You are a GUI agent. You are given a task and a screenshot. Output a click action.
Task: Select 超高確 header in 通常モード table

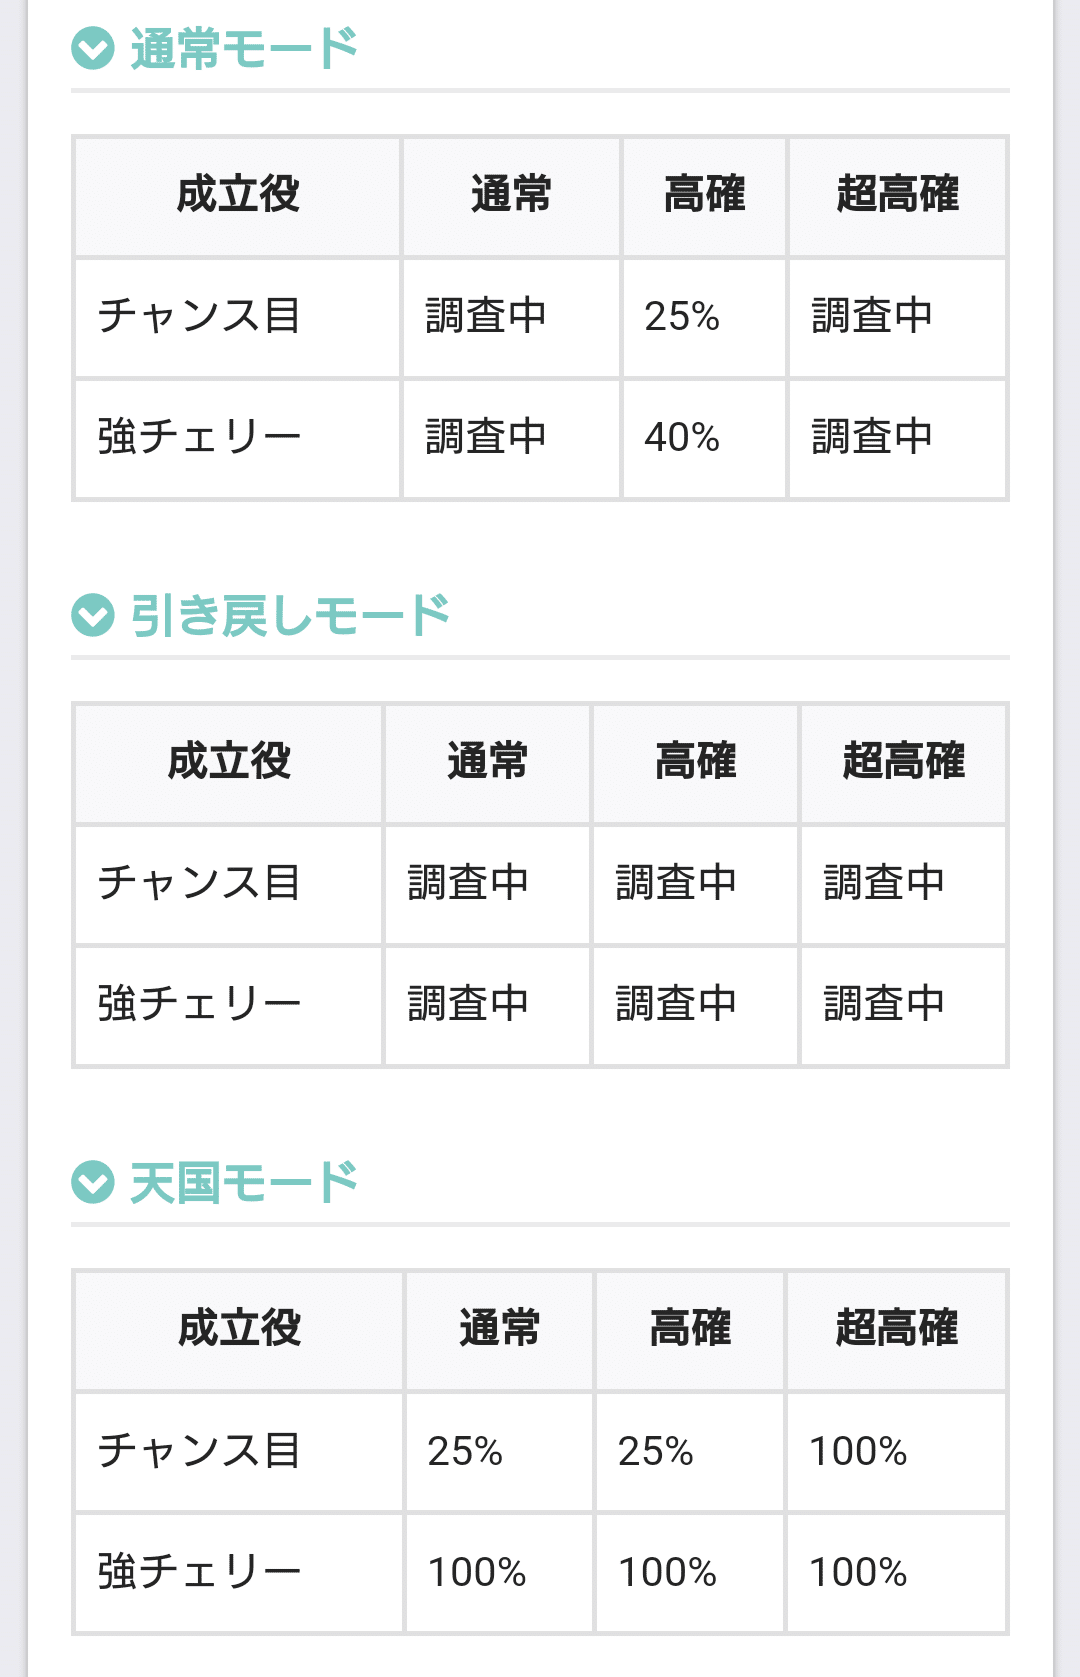pos(897,196)
